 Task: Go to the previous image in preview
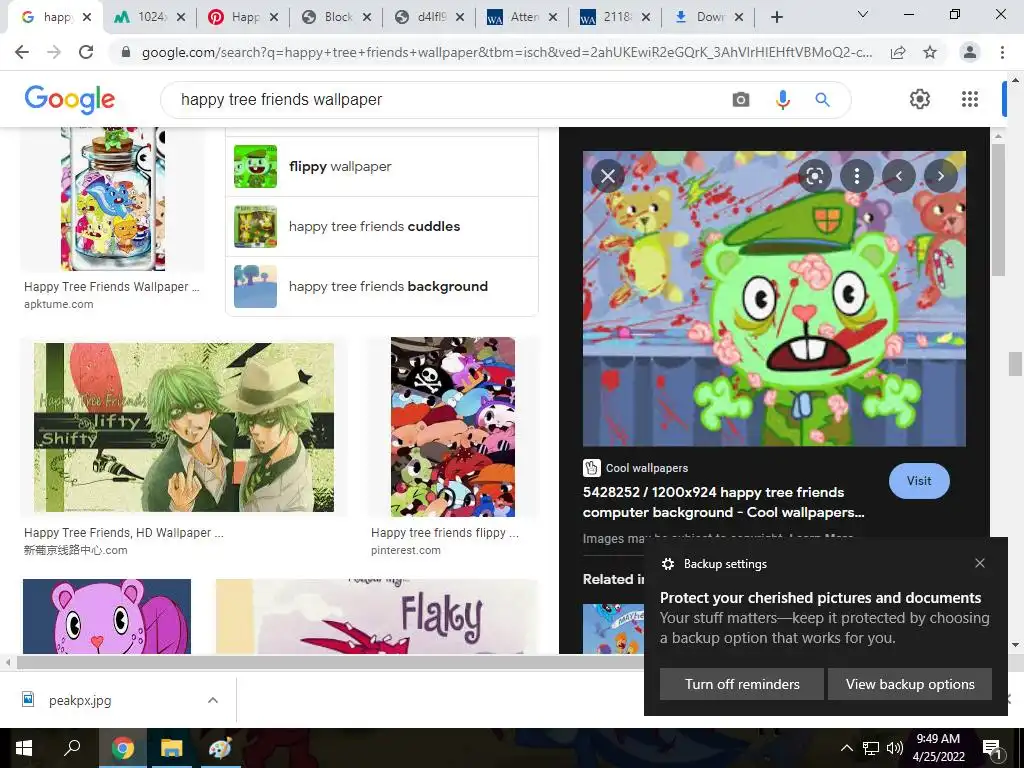point(899,176)
